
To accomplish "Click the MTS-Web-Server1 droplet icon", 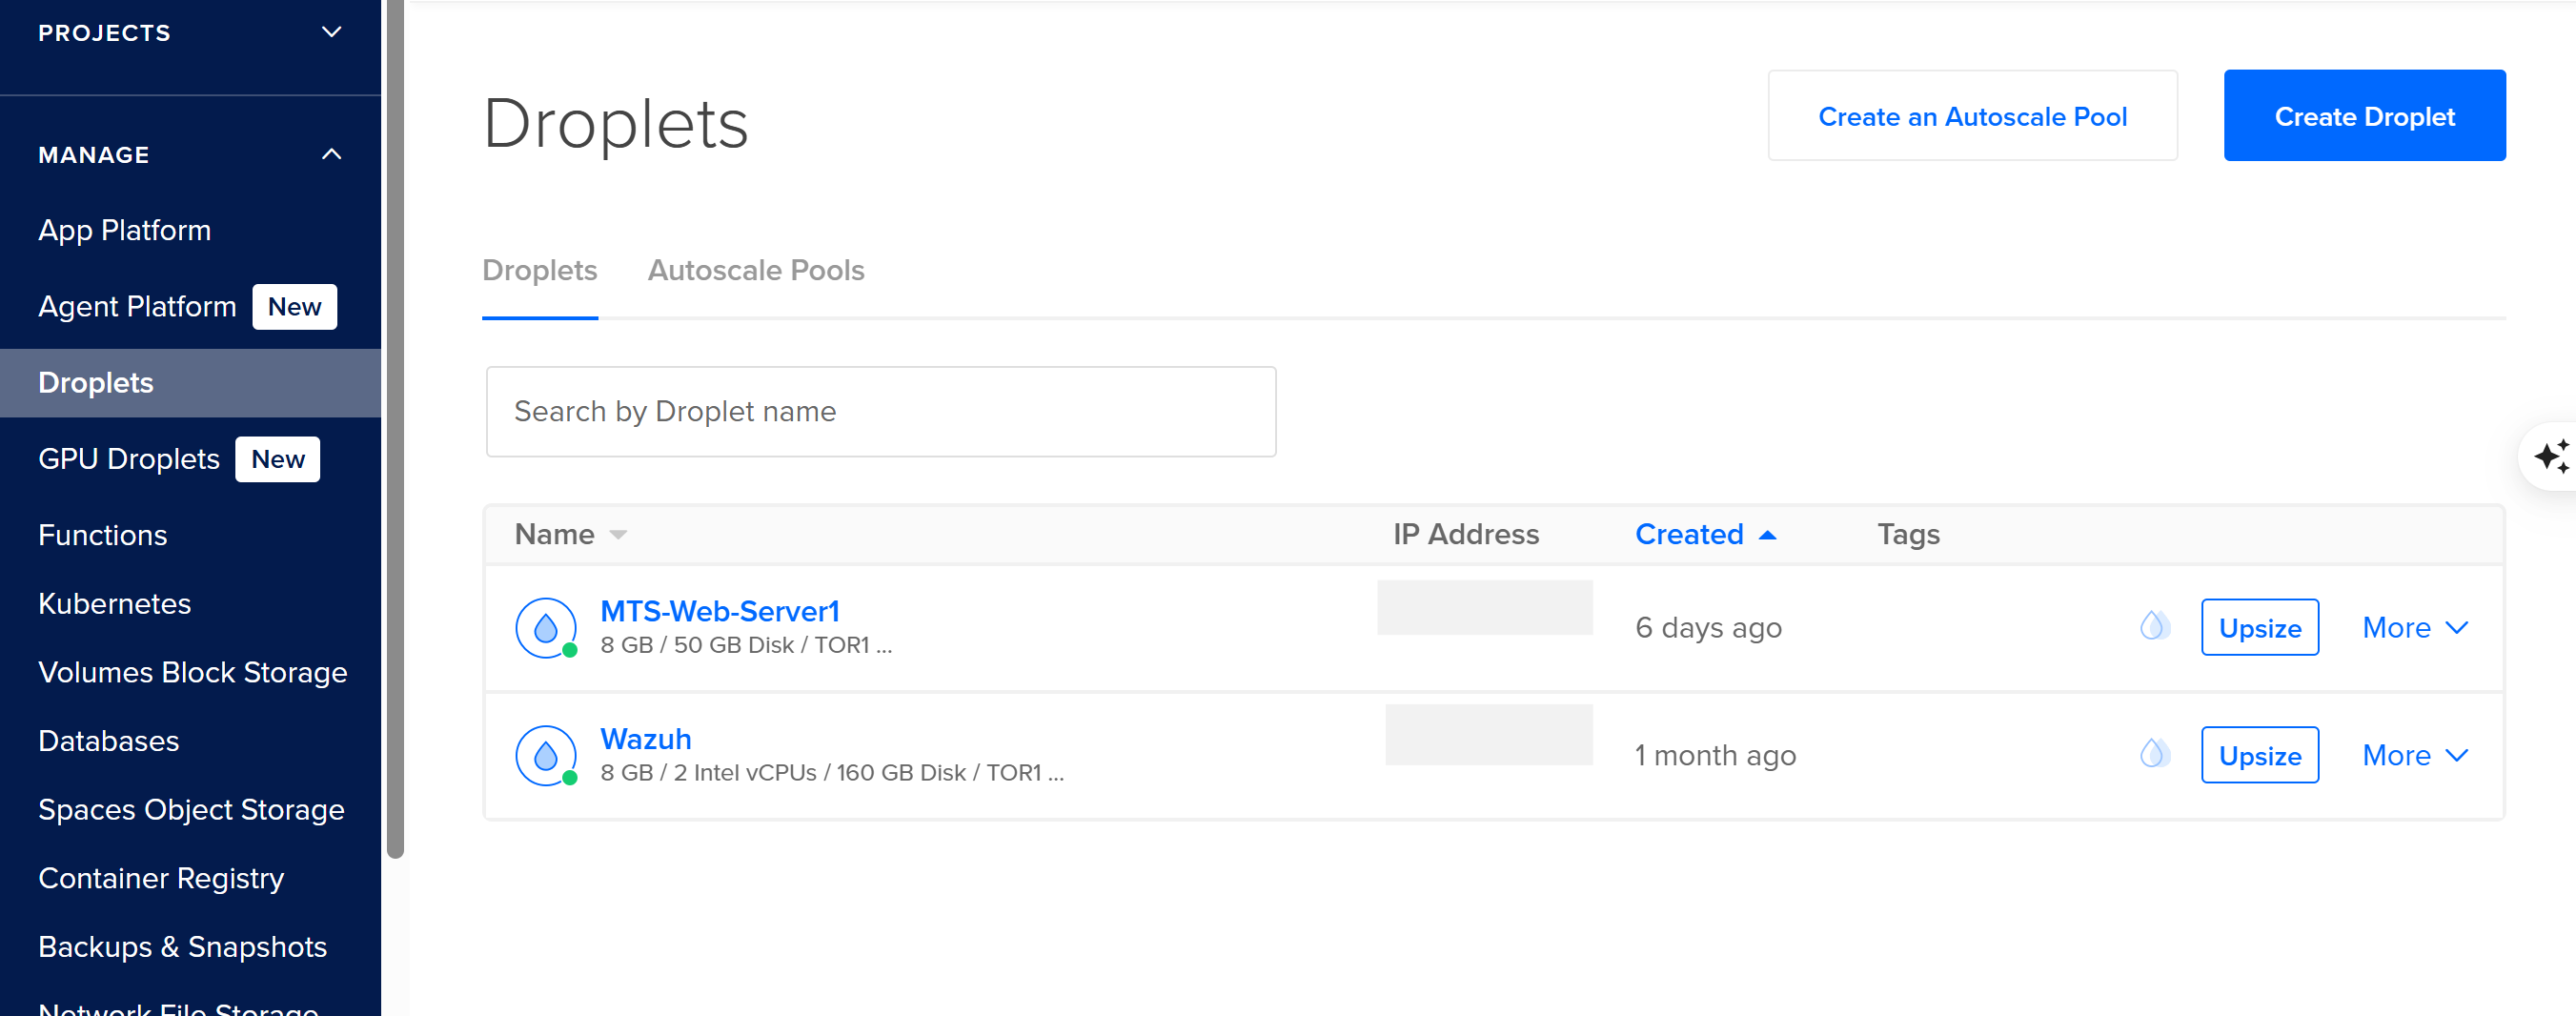I will tap(545, 628).
